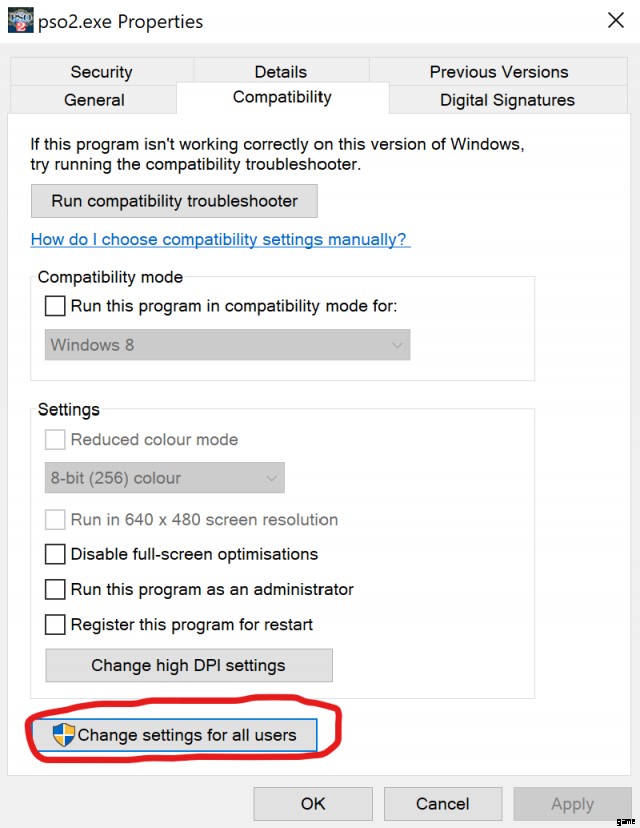
Task: Open the Digital Signatures tab
Action: coord(507,100)
